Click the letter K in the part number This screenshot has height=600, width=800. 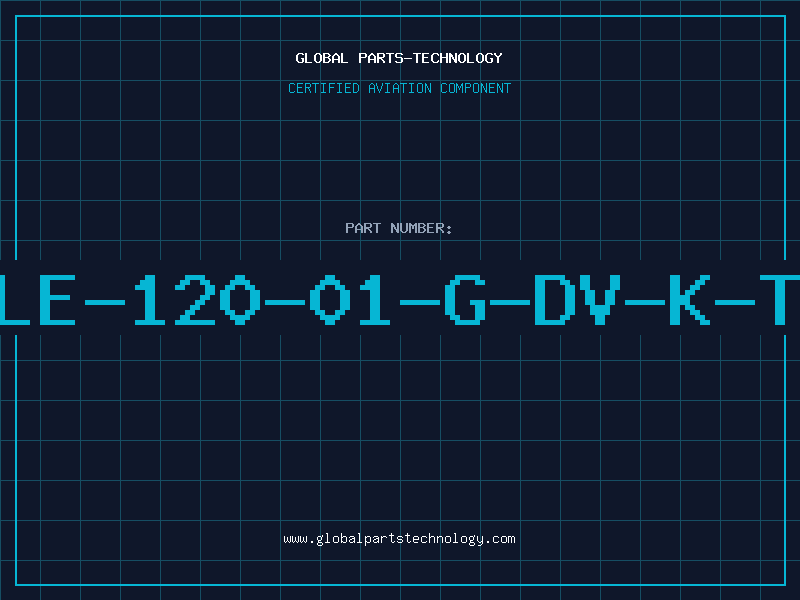(x=690, y=299)
